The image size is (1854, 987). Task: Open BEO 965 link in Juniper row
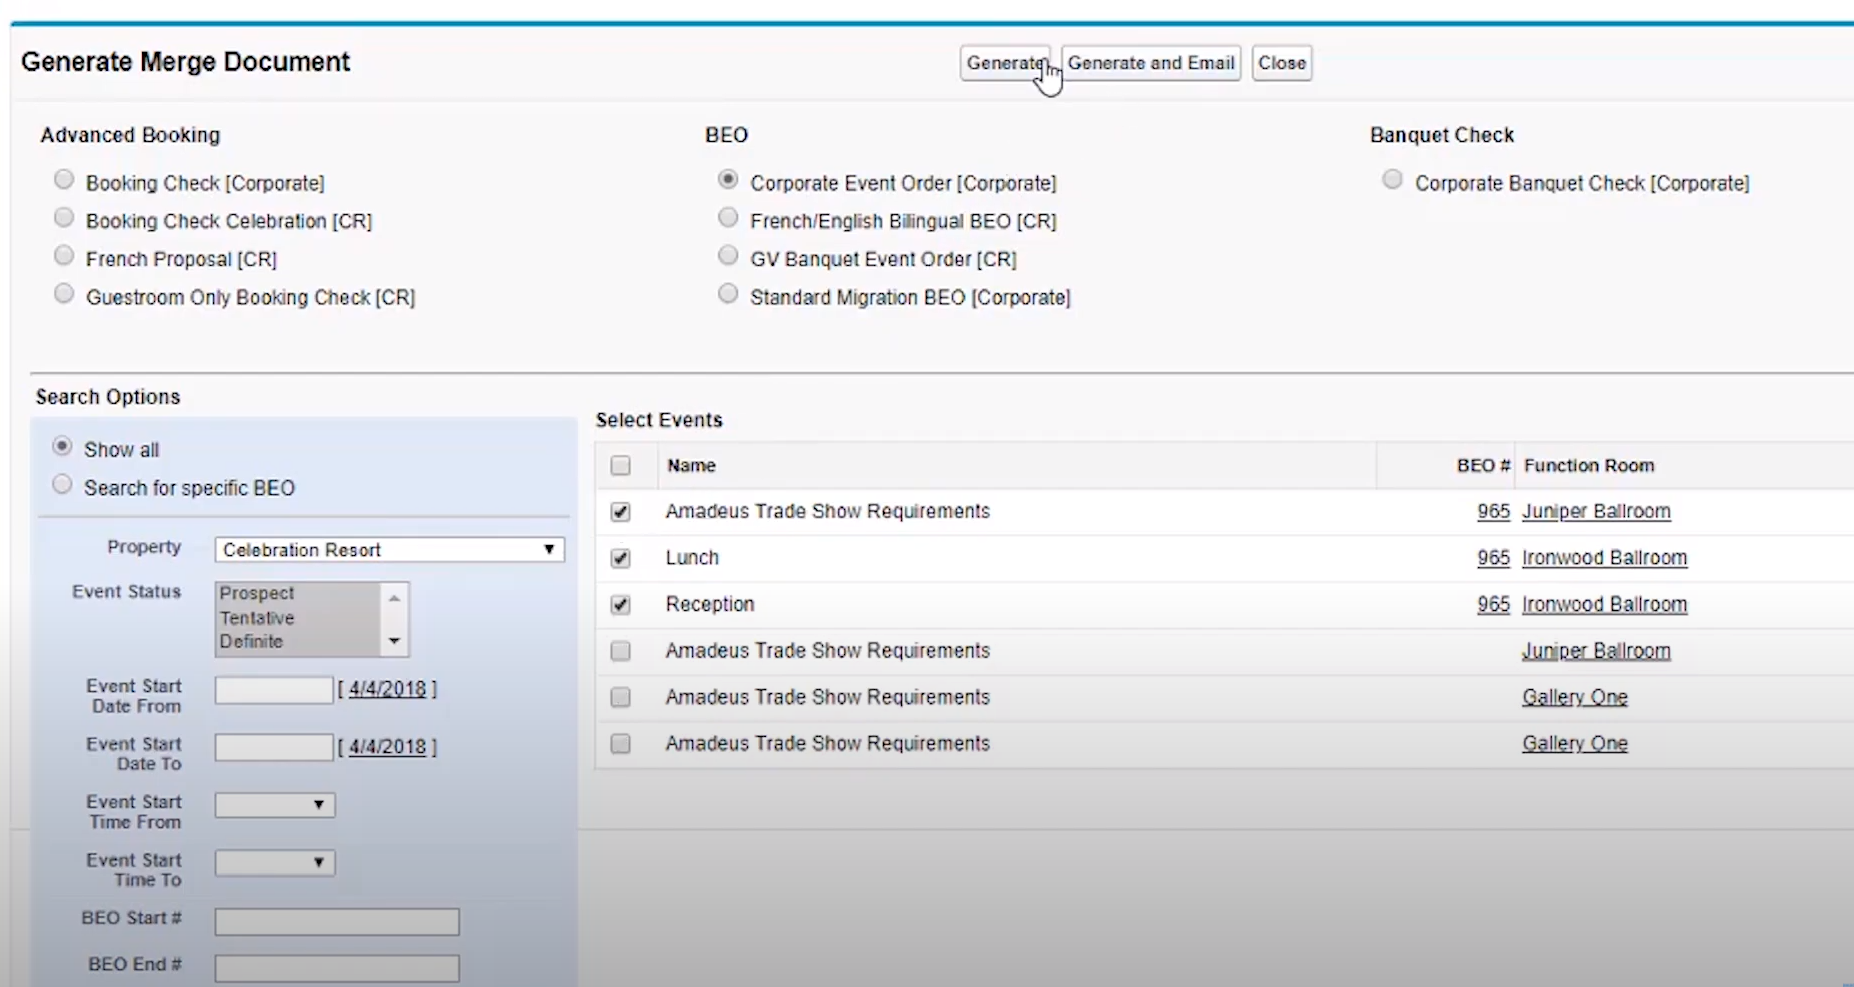click(1493, 511)
